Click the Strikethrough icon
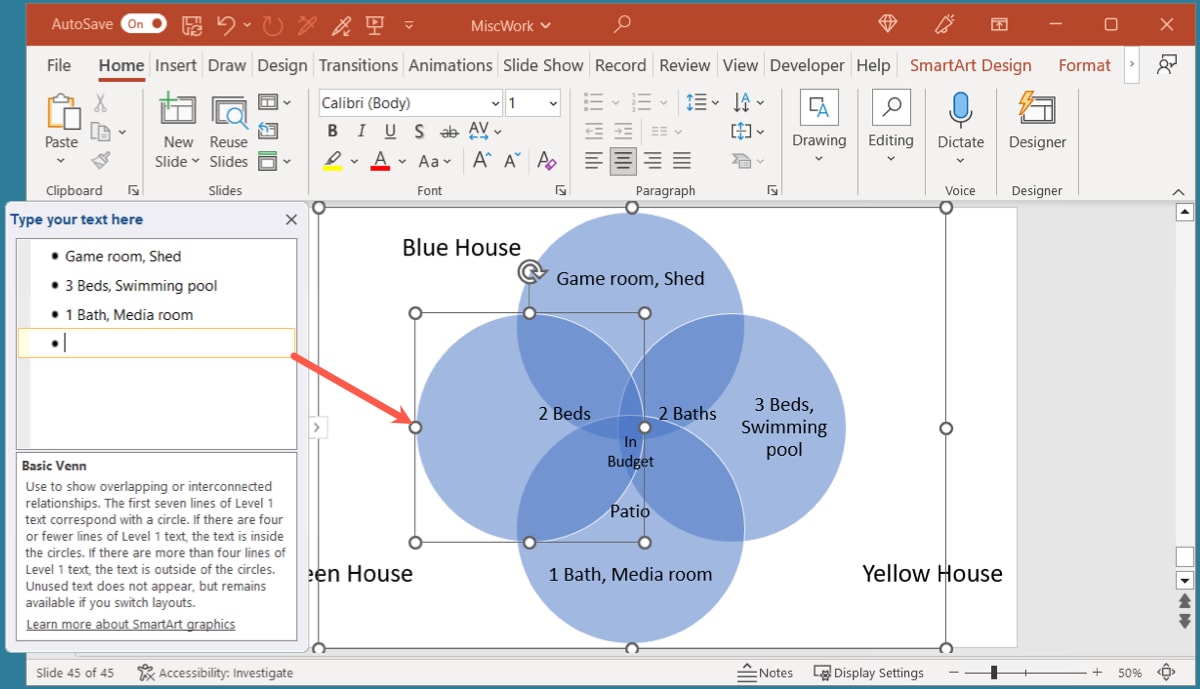The image size is (1200, 689). (x=449, y=131)
